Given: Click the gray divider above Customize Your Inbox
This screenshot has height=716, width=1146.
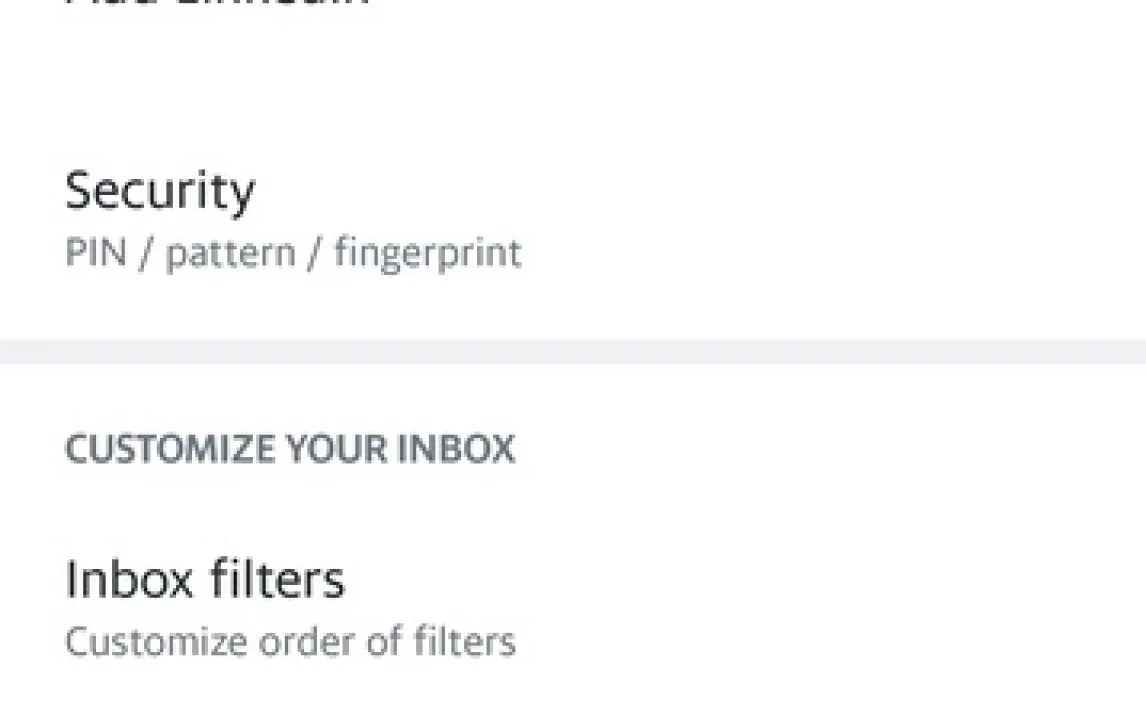Looking at the screenshot, I should [x=573, y=352].
